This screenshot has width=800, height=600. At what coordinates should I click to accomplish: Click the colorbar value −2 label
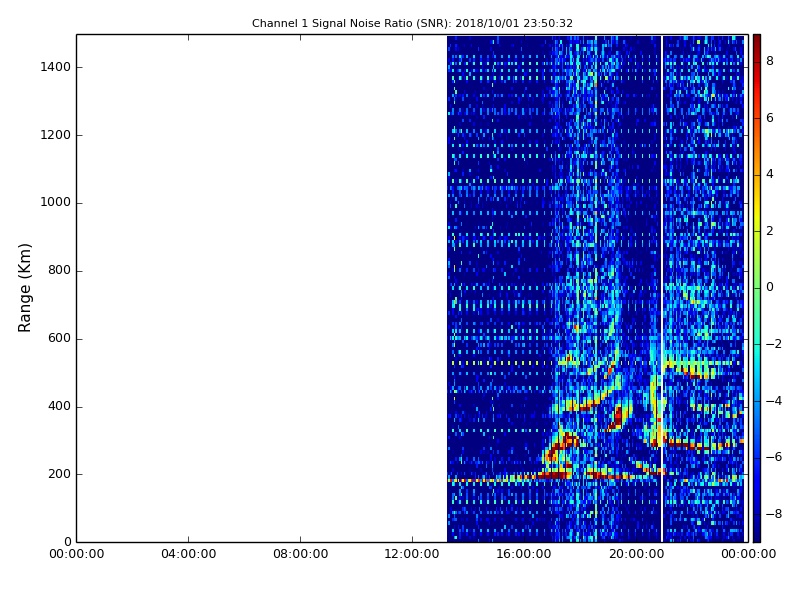pyautogui.click(x=774, y=344)
